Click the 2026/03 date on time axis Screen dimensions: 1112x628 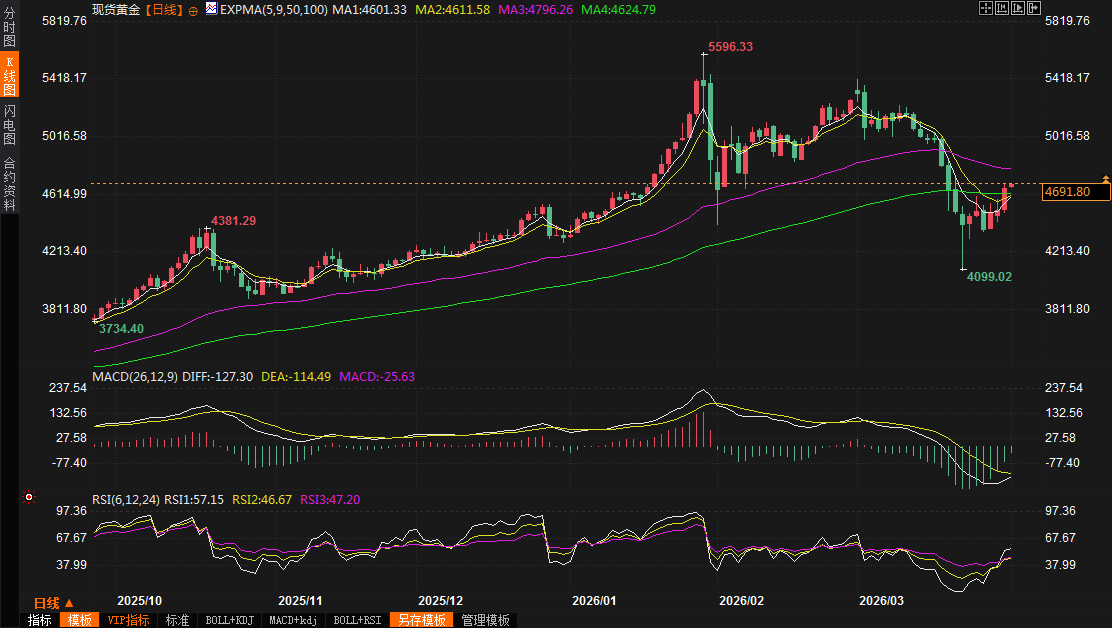tap(882, 600)
